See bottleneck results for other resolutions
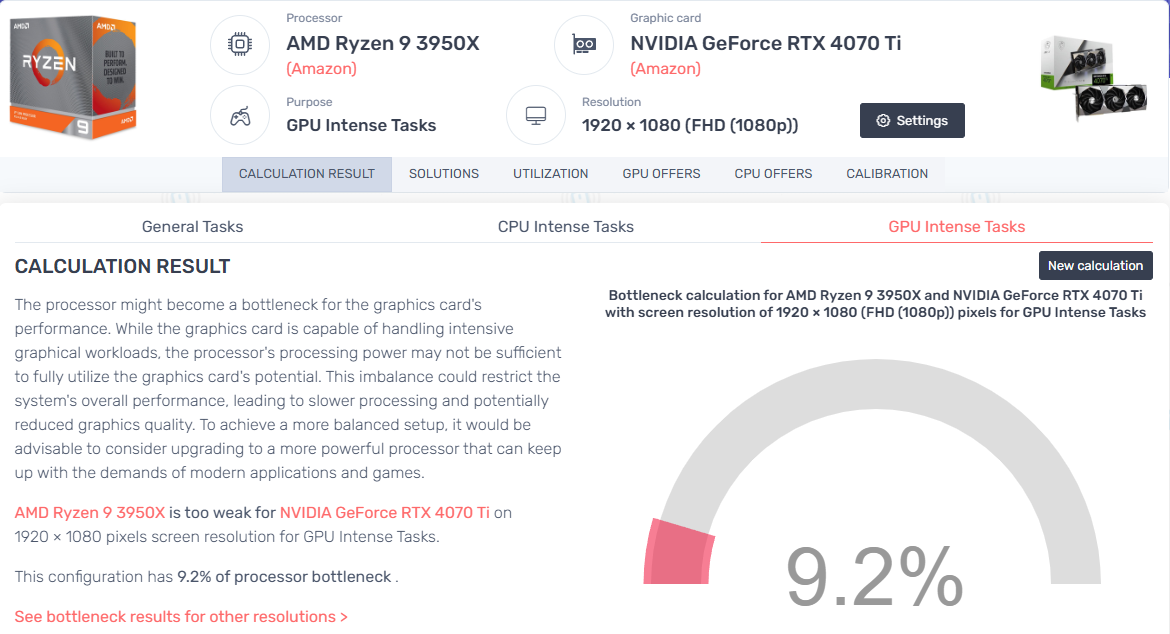The image size is (1170, 634). pyautogui.click(x=181, y=617)
